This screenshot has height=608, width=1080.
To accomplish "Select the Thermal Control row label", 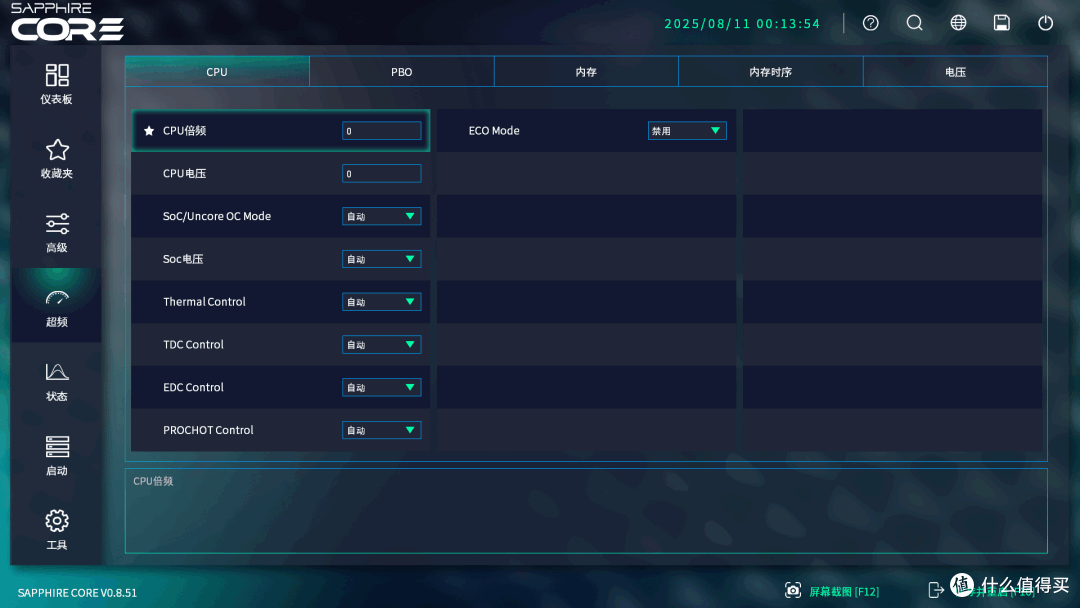I will click(205, 302).
